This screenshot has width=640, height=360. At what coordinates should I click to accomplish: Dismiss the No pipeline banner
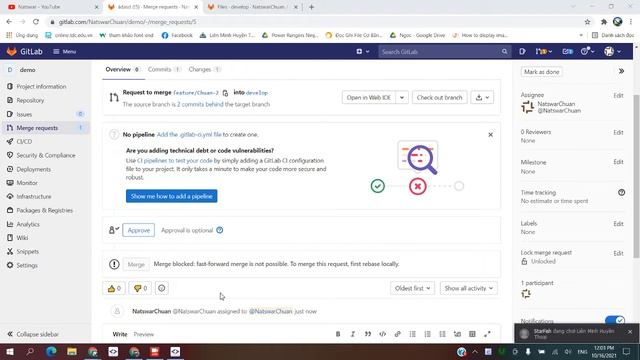[491, 135]
